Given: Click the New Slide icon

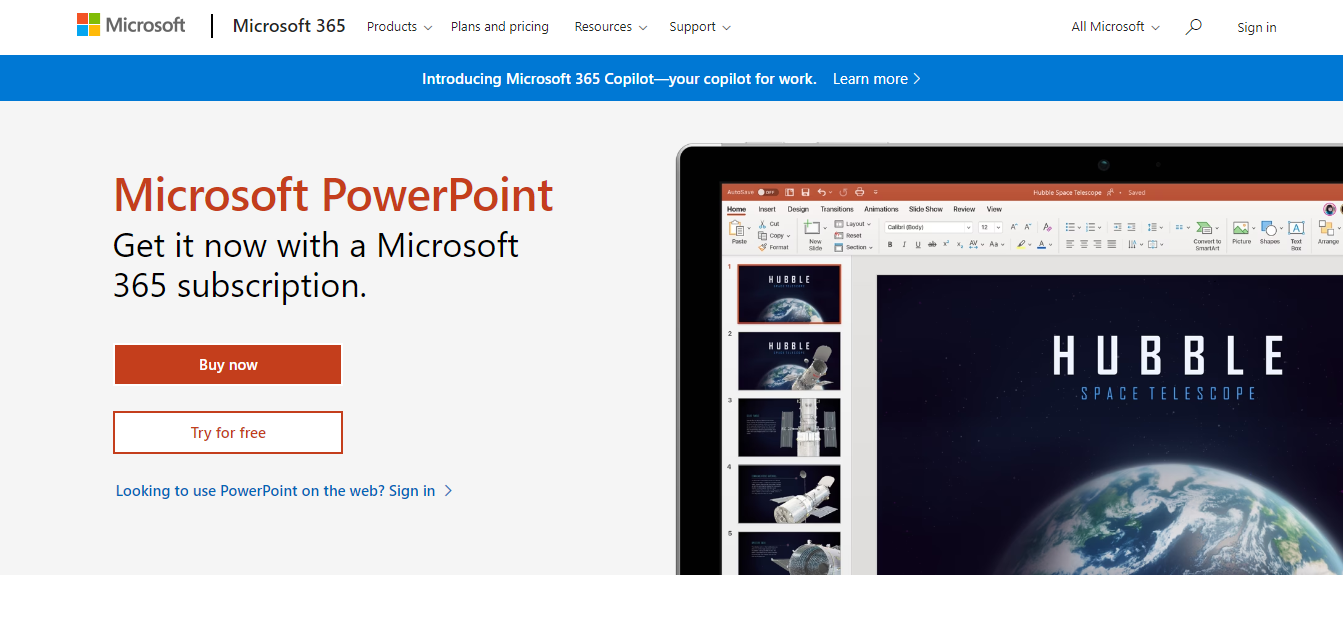Looking at the screenshot, I should (x=814, y=231).
